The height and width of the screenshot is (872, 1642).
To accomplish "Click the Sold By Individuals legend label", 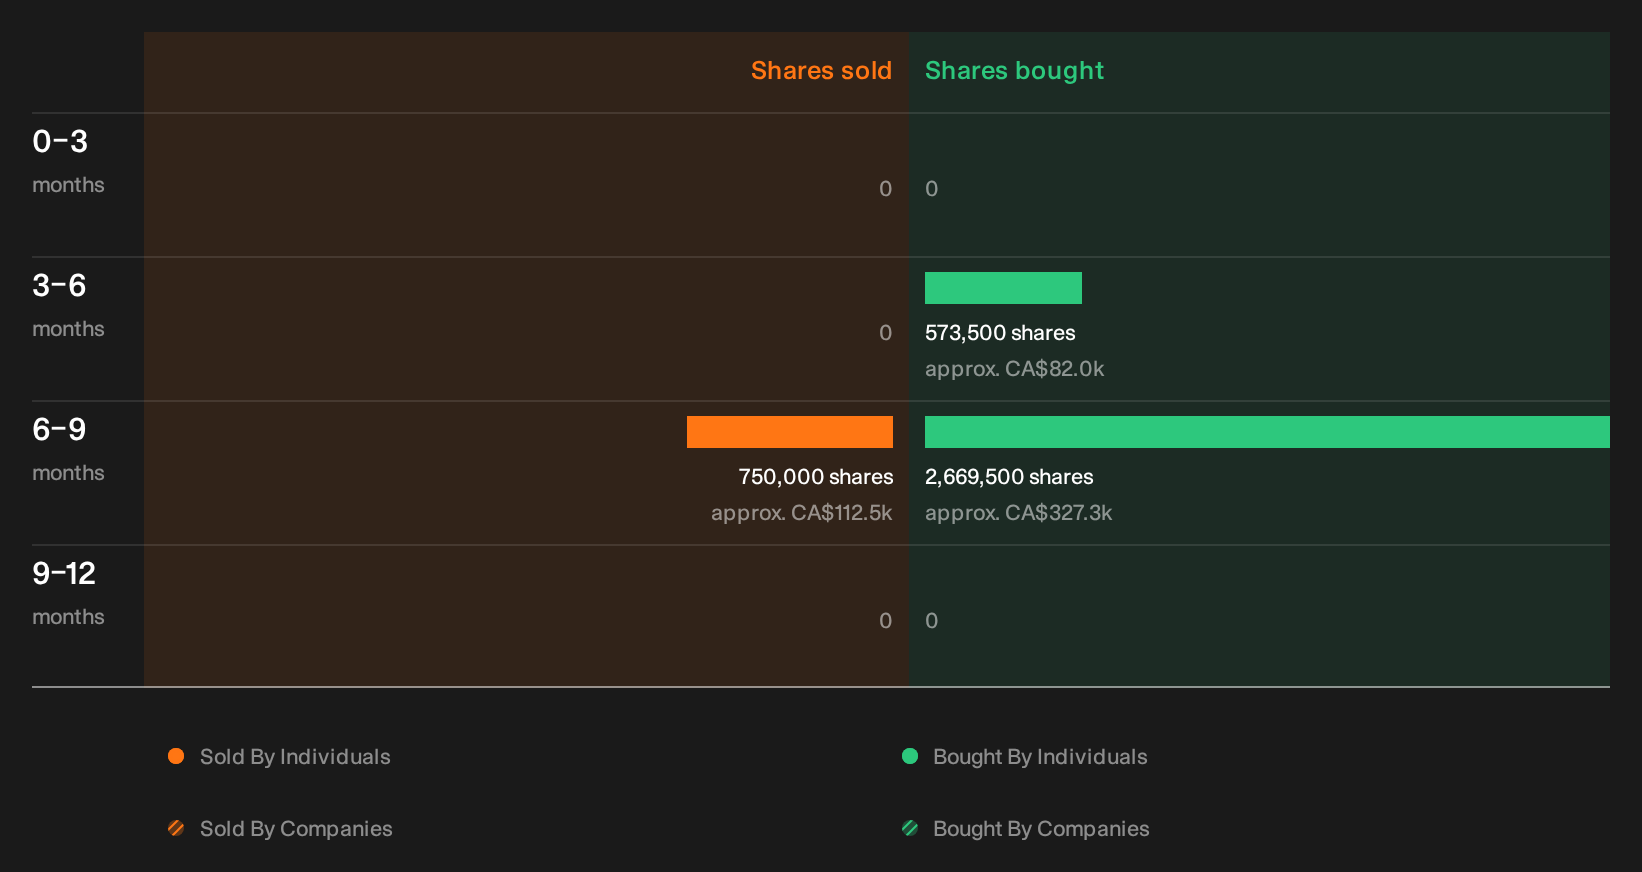I will coord(295,757).
